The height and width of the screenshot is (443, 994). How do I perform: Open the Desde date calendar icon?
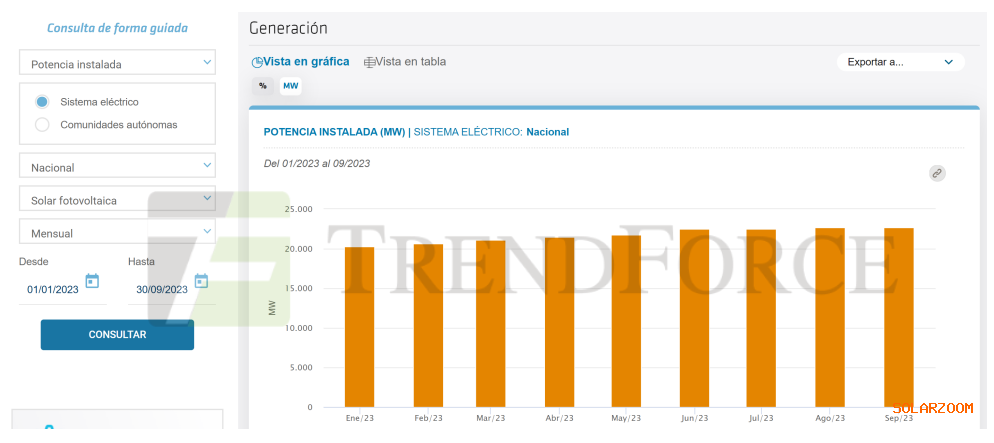[x=92, y=281]
